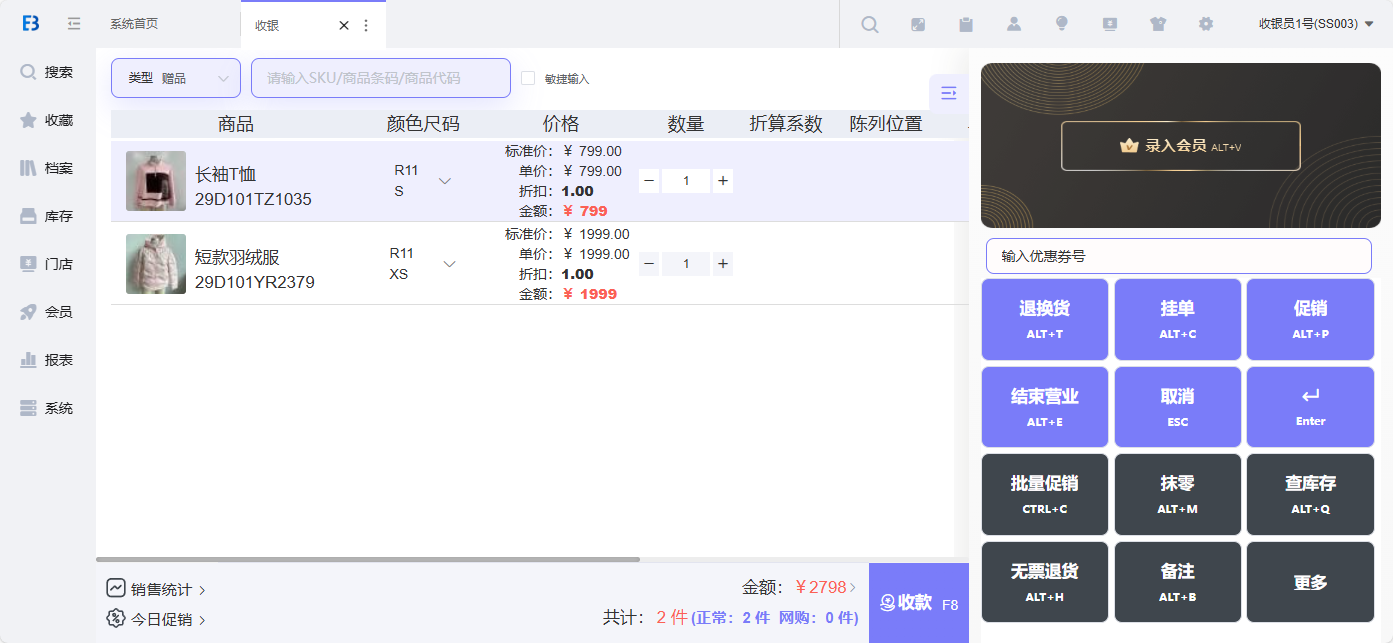Screen dimensions: 1393x643
Task: Click the 挂单 button
Action: pyautogui.click(x=1177, y=319)
